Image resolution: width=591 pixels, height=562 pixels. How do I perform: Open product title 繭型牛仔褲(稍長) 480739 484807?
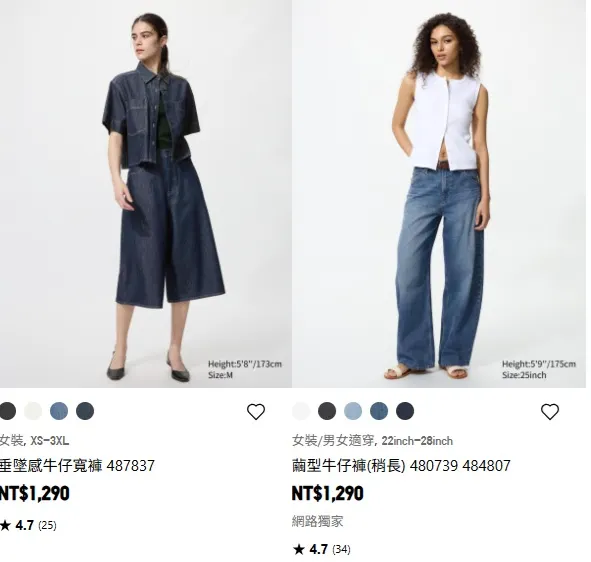[401, 466]
